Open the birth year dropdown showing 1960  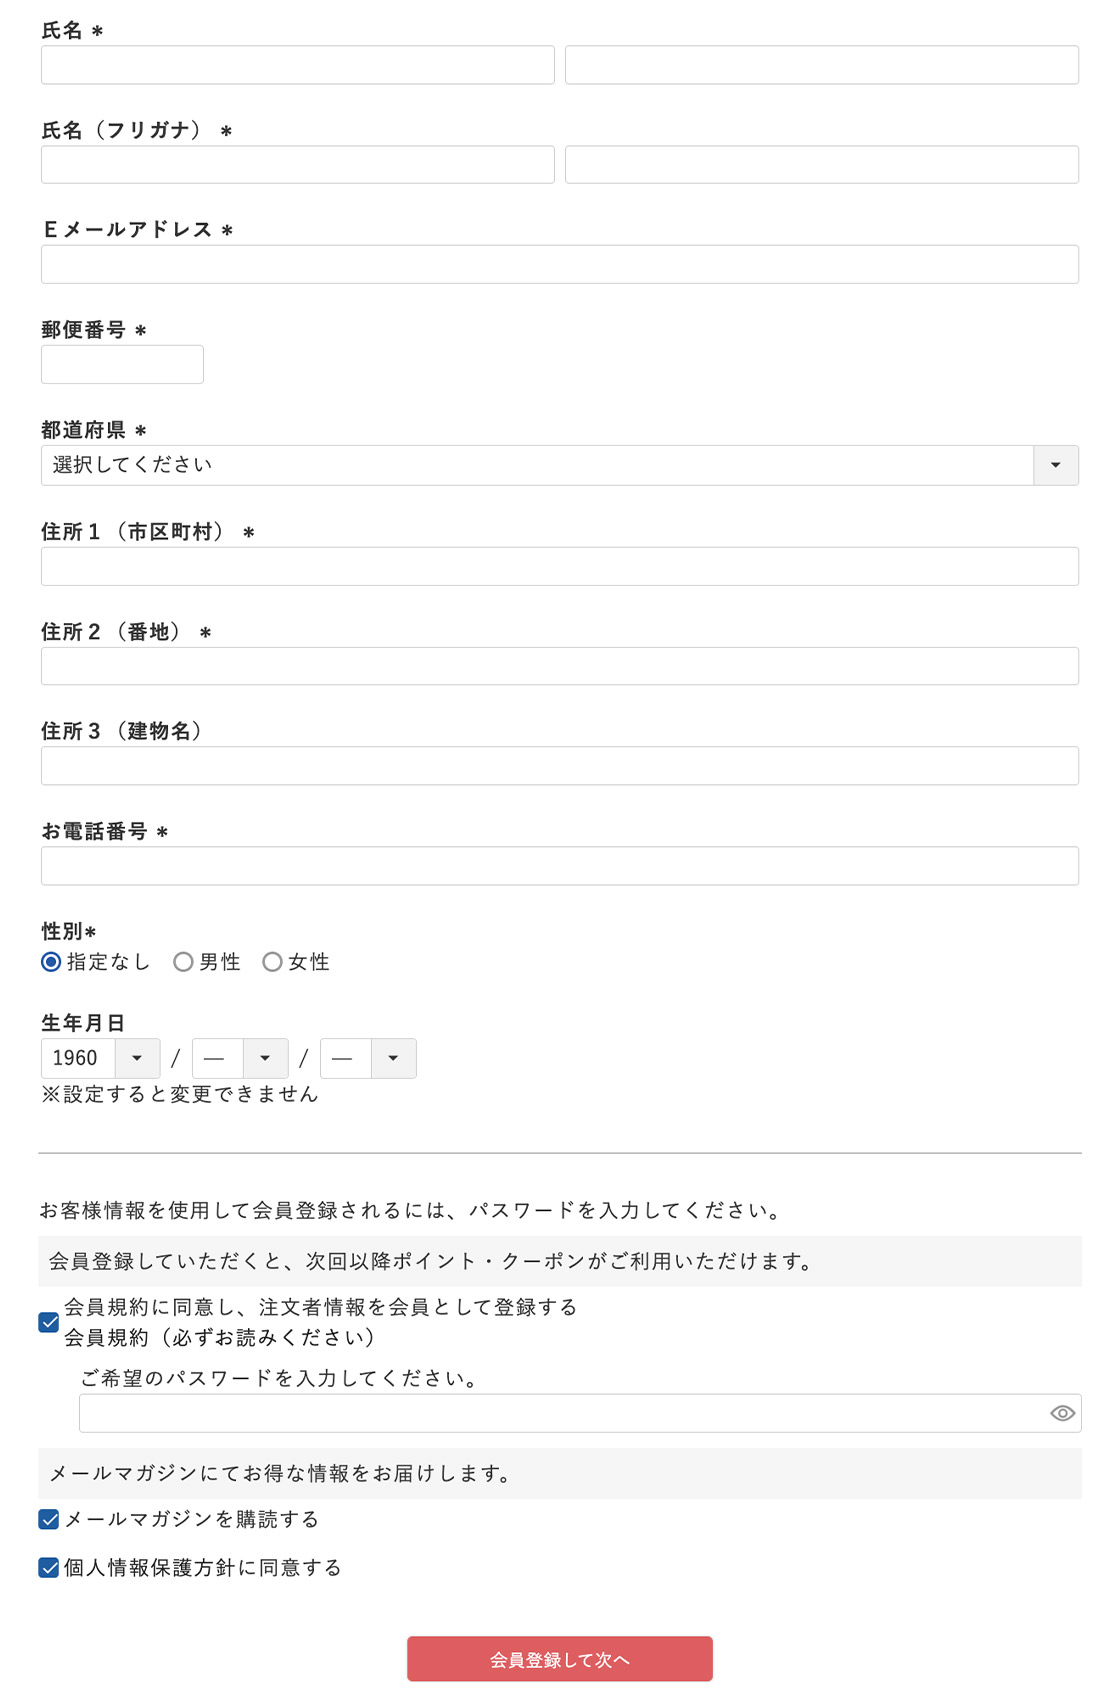(100, 1058)
